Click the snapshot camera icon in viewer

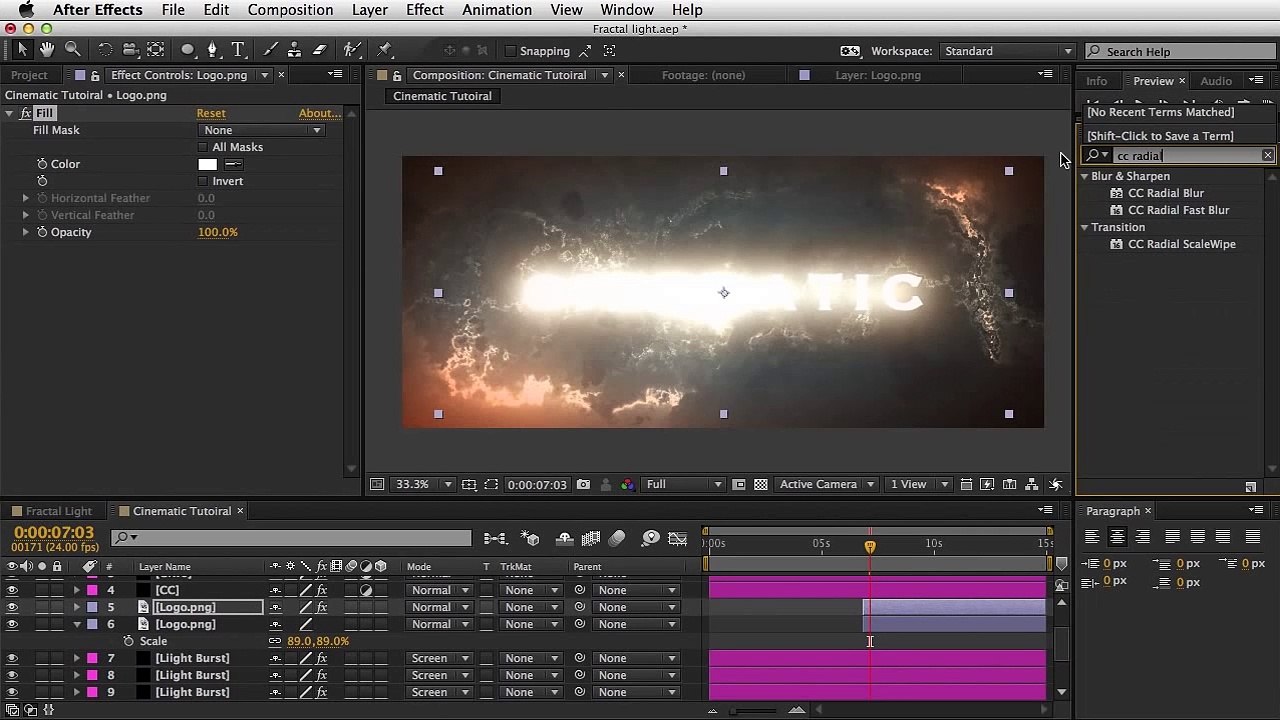click(583, 485)
